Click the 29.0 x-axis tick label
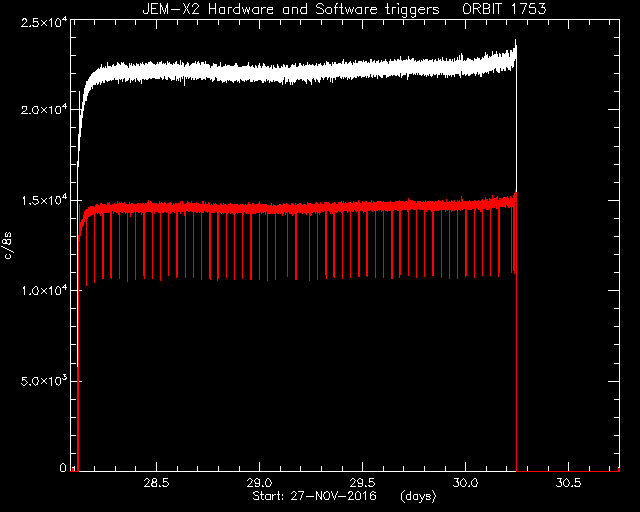 (x=259, y=483)
